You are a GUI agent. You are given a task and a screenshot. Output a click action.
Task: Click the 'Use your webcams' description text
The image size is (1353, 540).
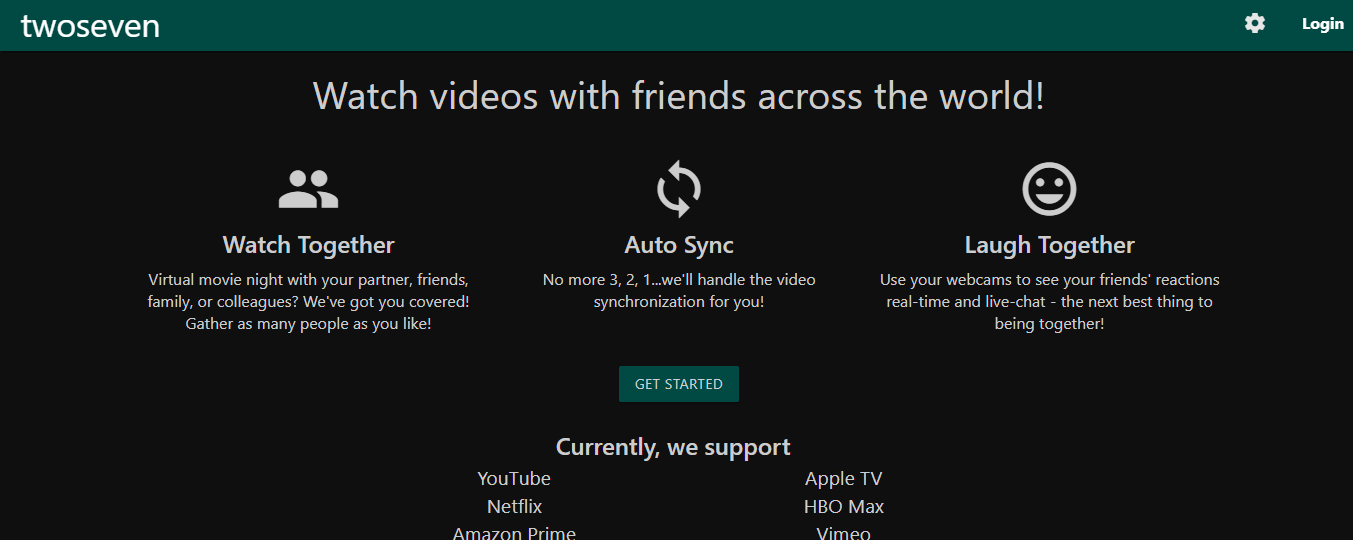point(1049,302)
